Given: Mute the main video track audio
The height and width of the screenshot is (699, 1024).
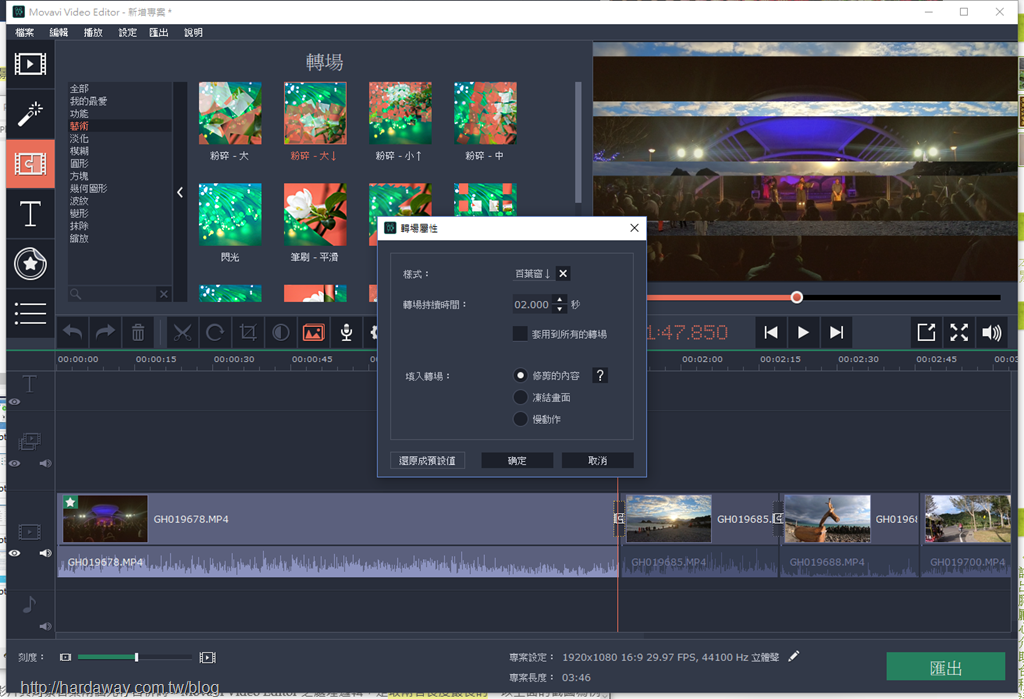Looking at the screenshot, I should 45,553.
